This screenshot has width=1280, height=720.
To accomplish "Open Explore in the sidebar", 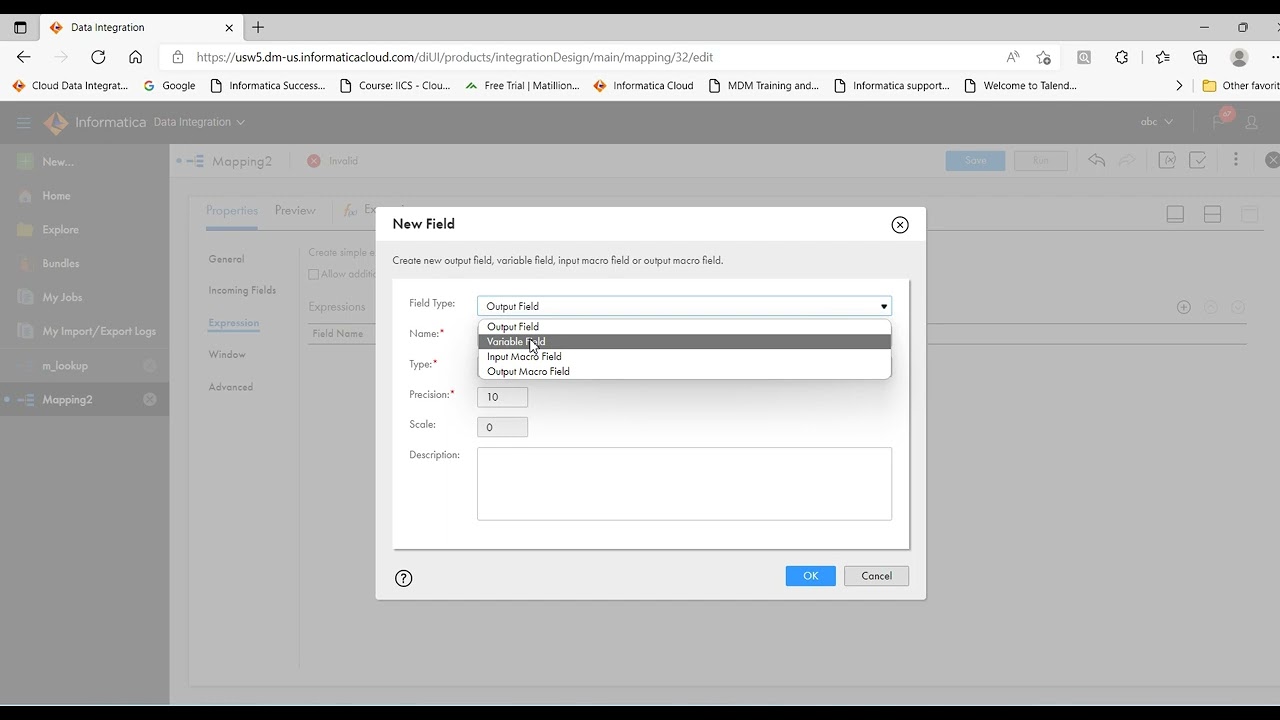I will pyautogui.click(x=60, y=230).
